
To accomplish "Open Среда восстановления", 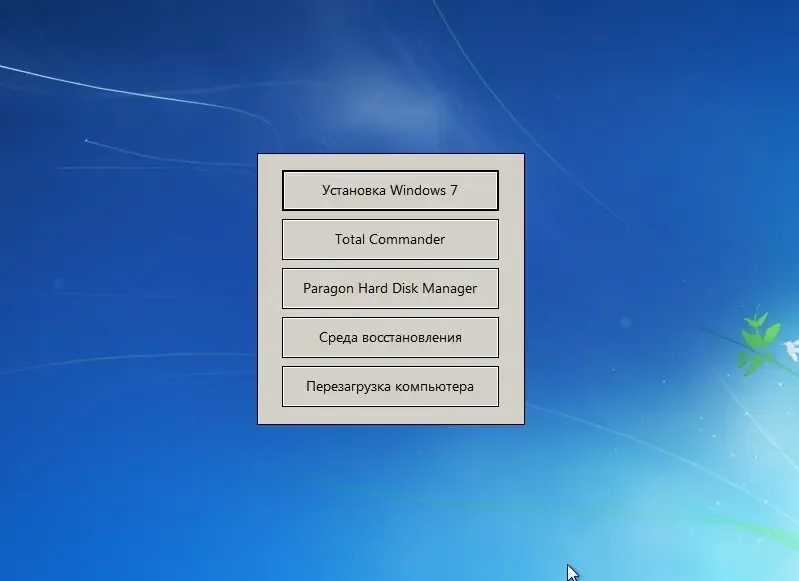I will 390,337.
